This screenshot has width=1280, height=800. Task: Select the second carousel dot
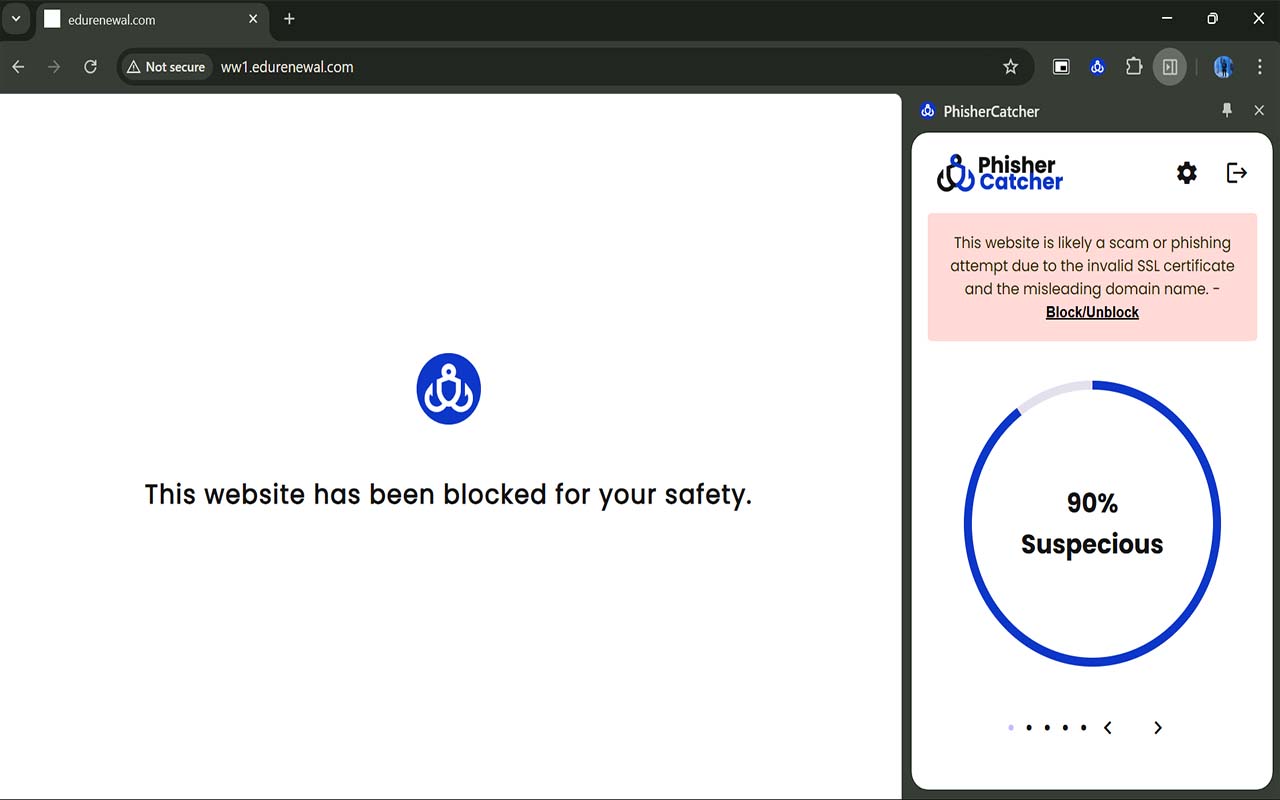1029,728
